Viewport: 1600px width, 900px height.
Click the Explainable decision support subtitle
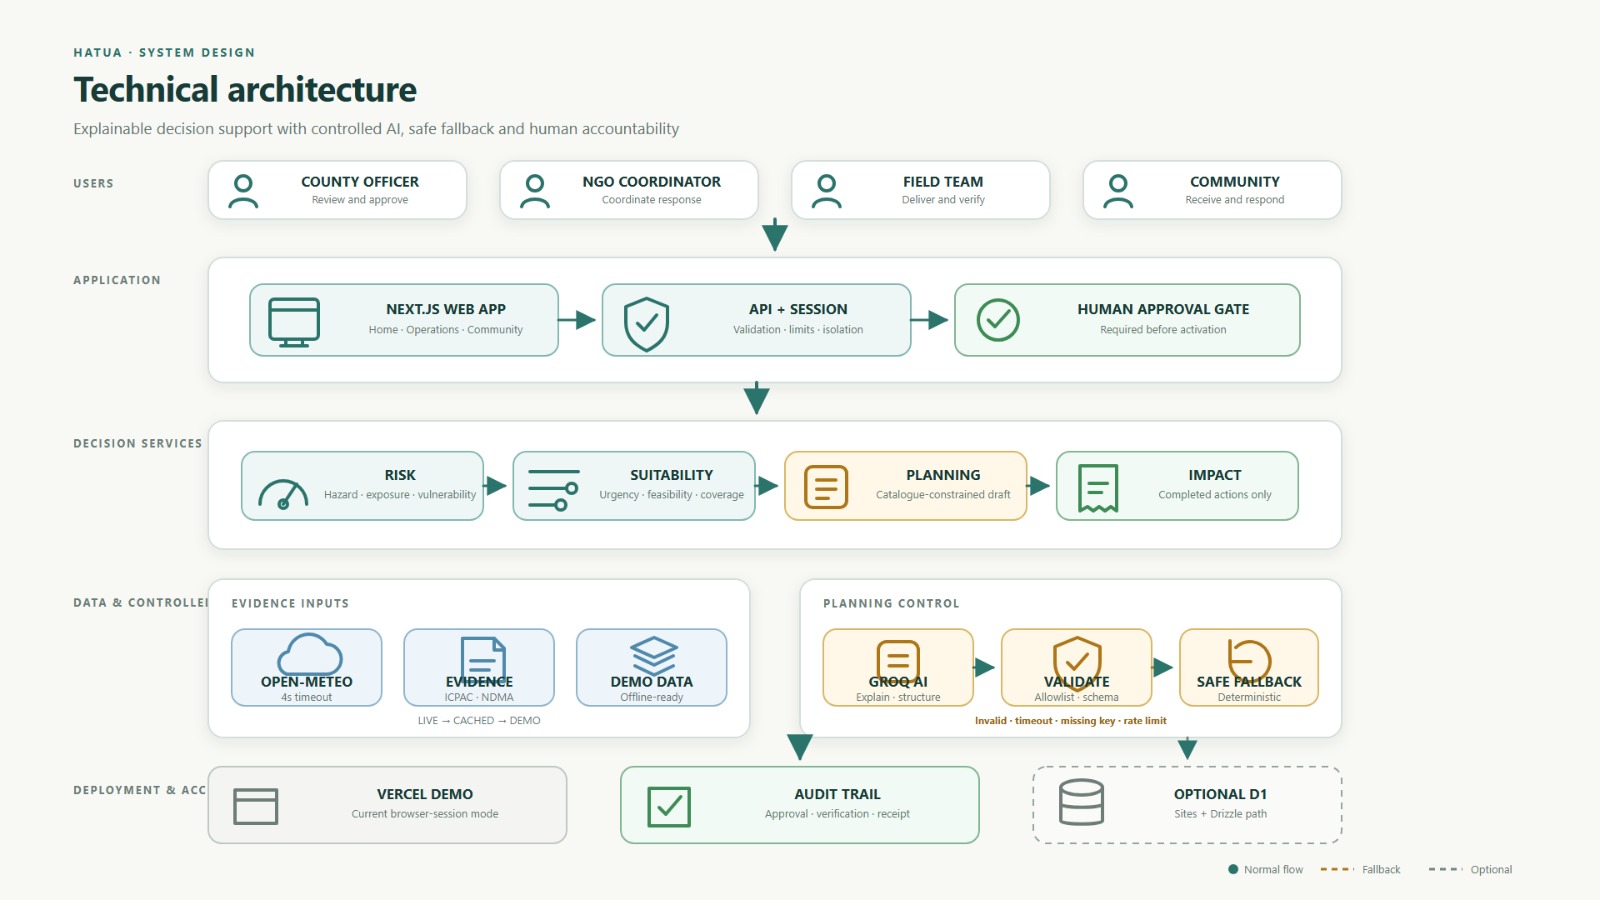[x=376, y=129]
